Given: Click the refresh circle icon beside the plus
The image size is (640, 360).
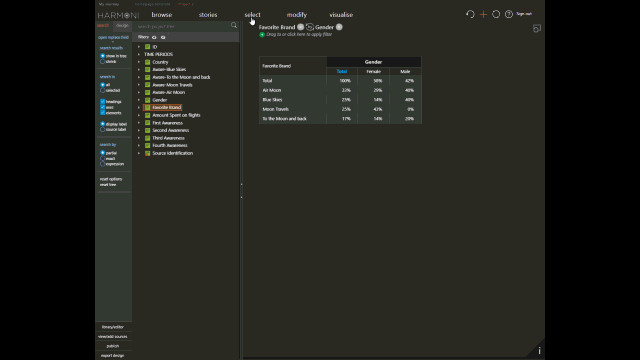Looking at the screenshot, I should (496, 14).
